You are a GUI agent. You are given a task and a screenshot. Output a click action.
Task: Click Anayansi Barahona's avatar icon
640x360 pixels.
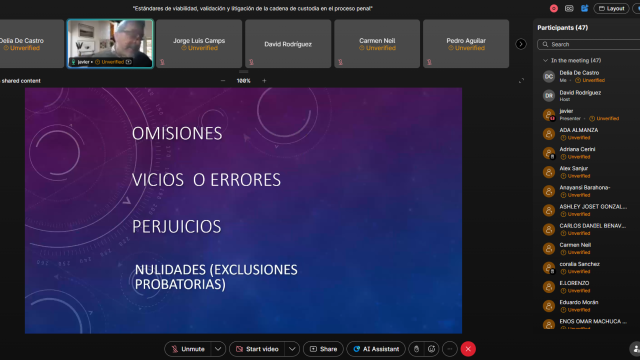click(x=549, y=191)
